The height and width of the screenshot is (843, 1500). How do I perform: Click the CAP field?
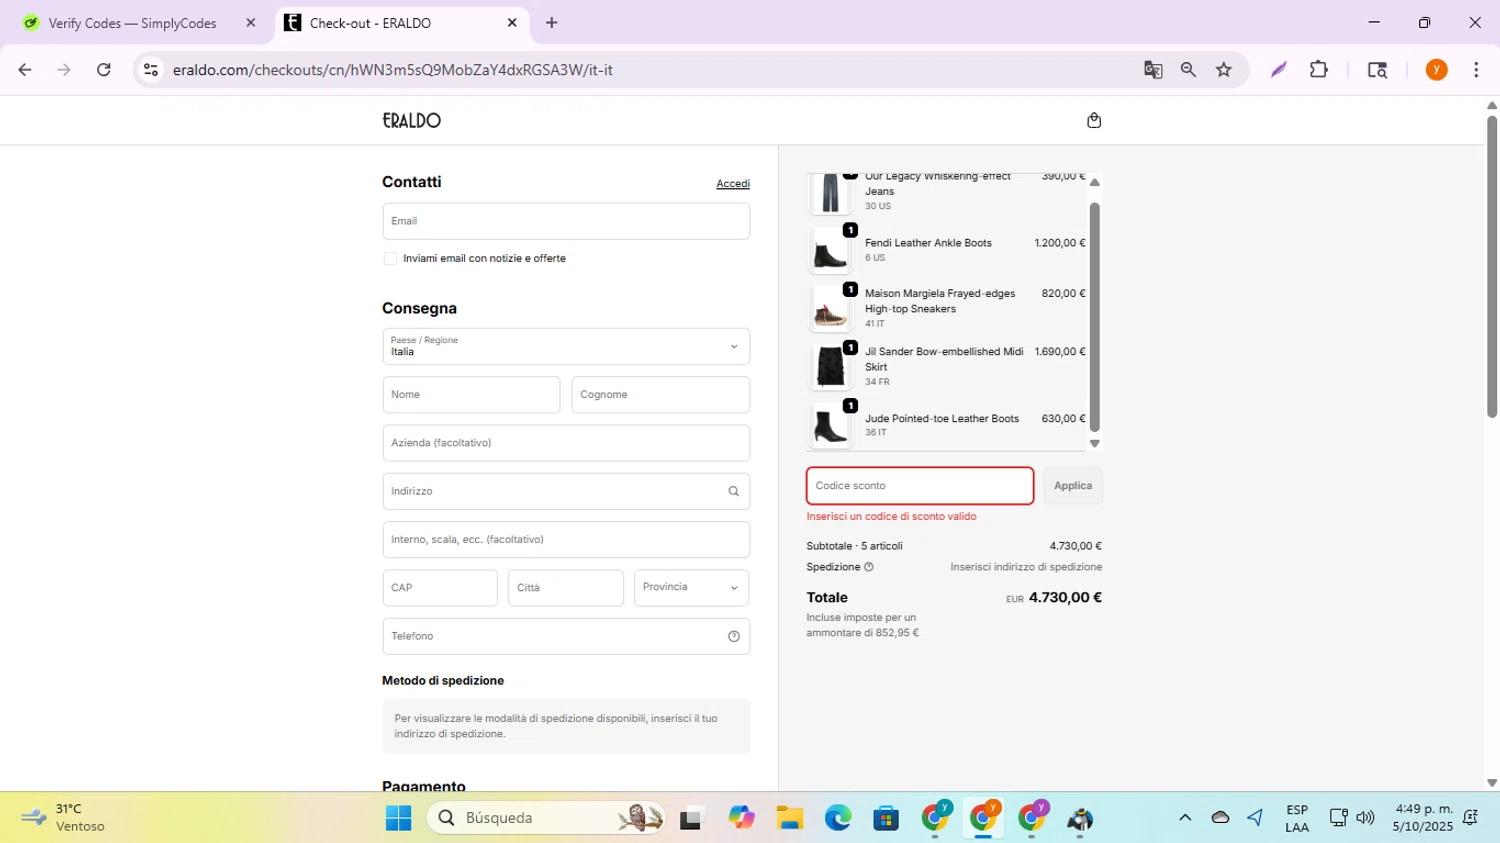440,588
